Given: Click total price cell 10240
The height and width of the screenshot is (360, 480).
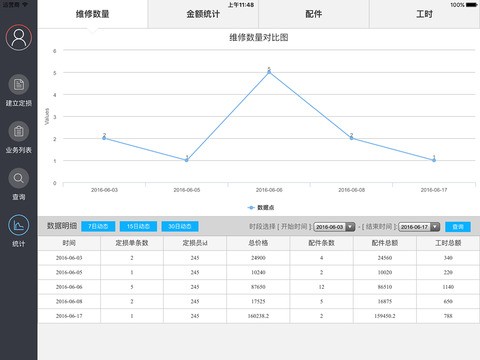Looking at the screenshot, I should (x=258, y=272).
